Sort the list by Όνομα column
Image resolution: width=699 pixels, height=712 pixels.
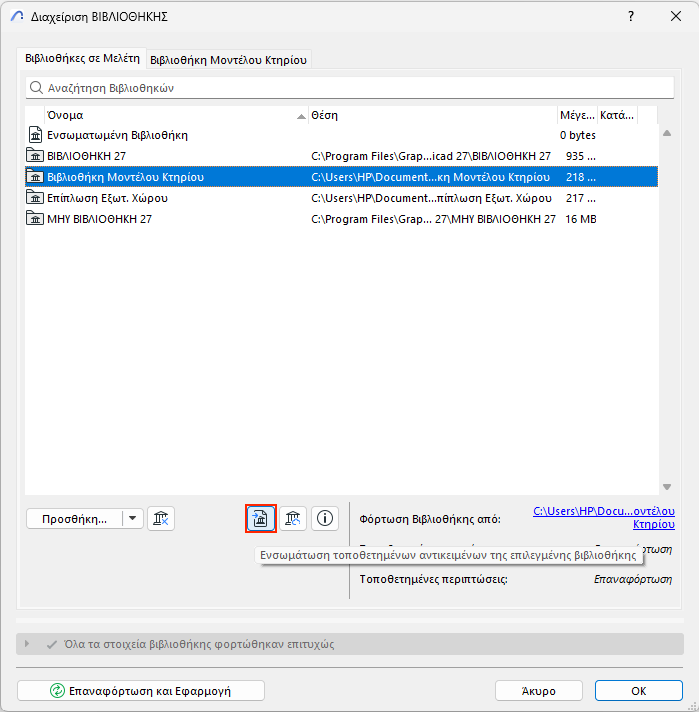(177, 115)
